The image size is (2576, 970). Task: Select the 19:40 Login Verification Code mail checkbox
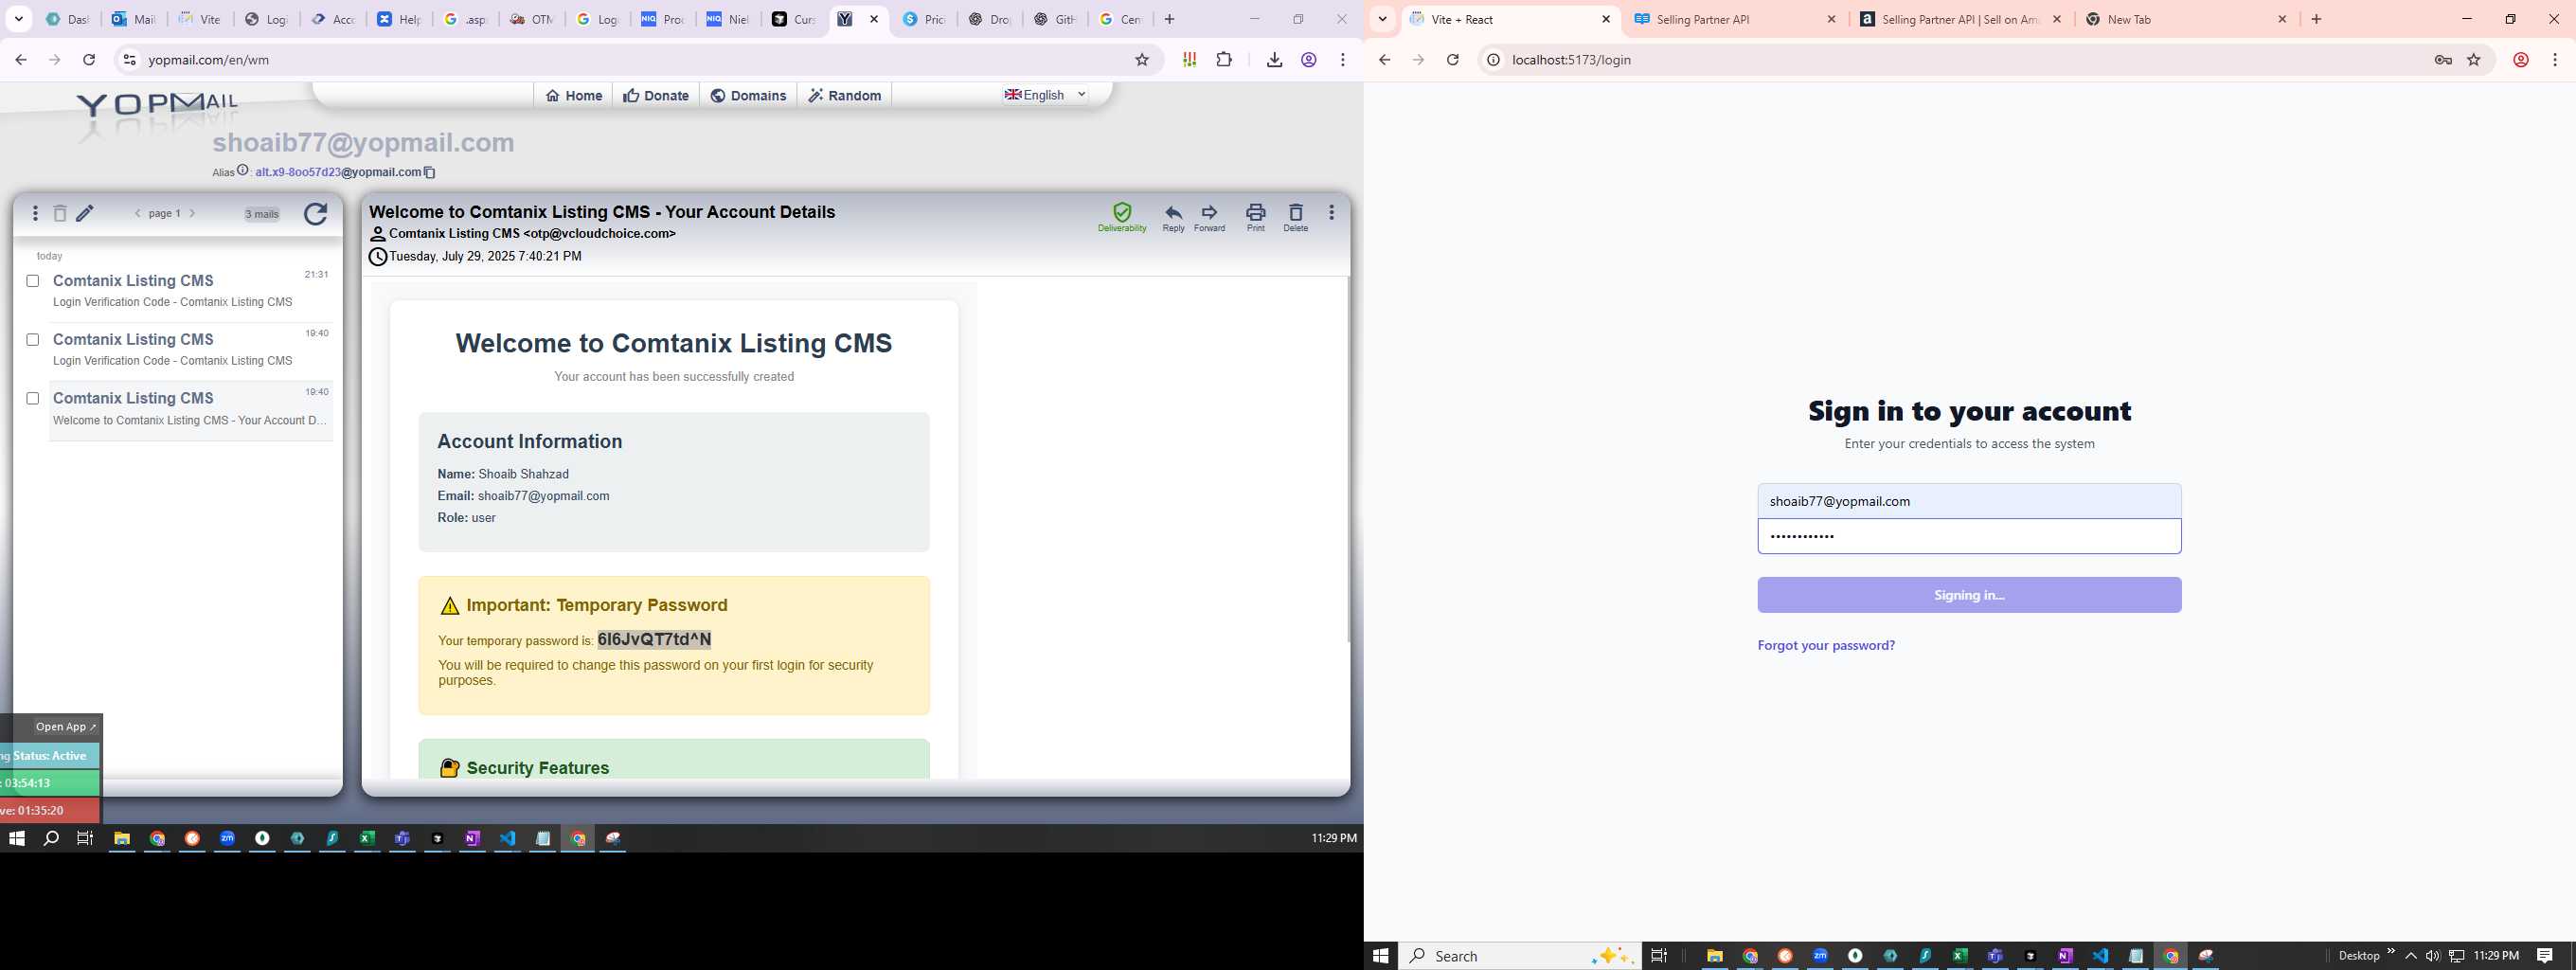click(x=33, y=340)
